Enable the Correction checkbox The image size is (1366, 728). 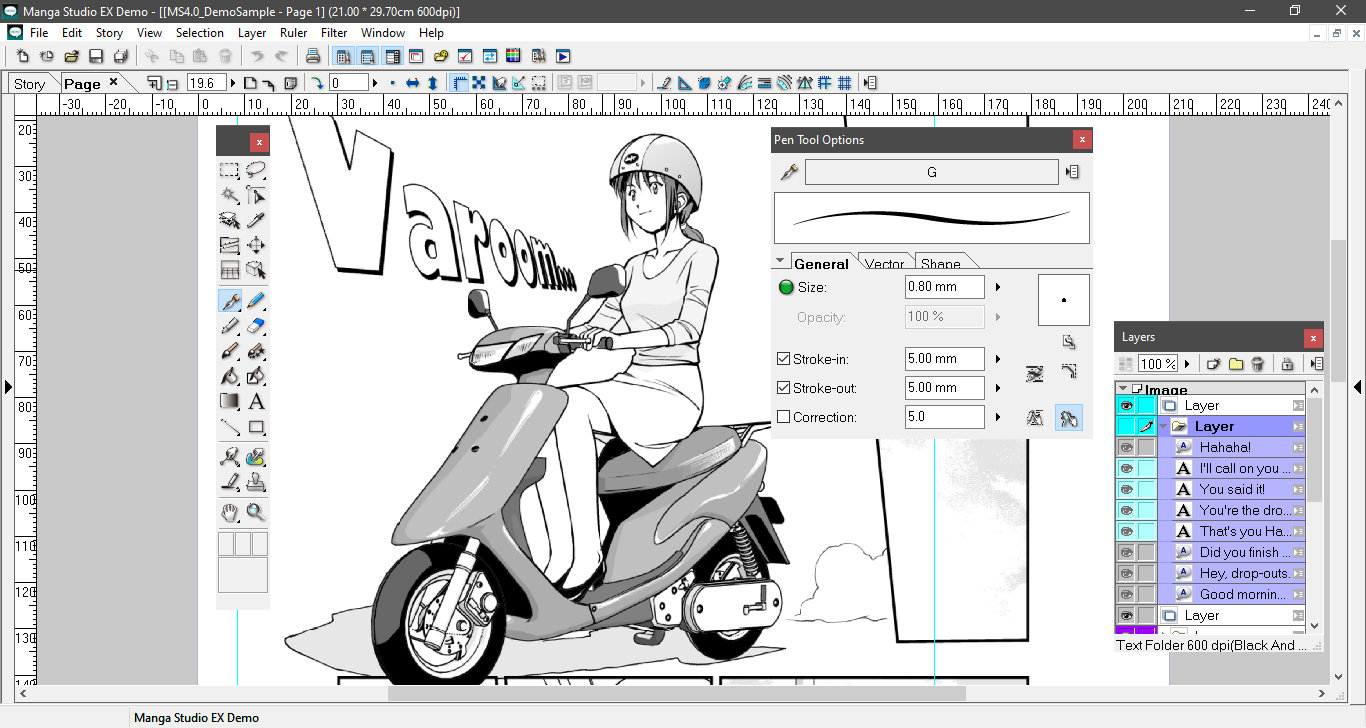[x=784, y=417]
